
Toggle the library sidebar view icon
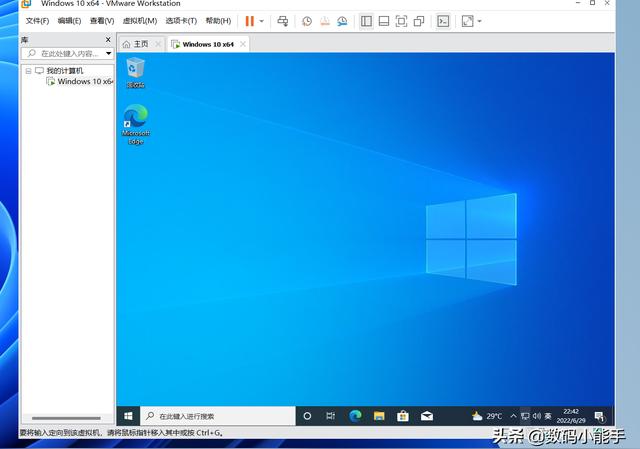coord(366,21)
